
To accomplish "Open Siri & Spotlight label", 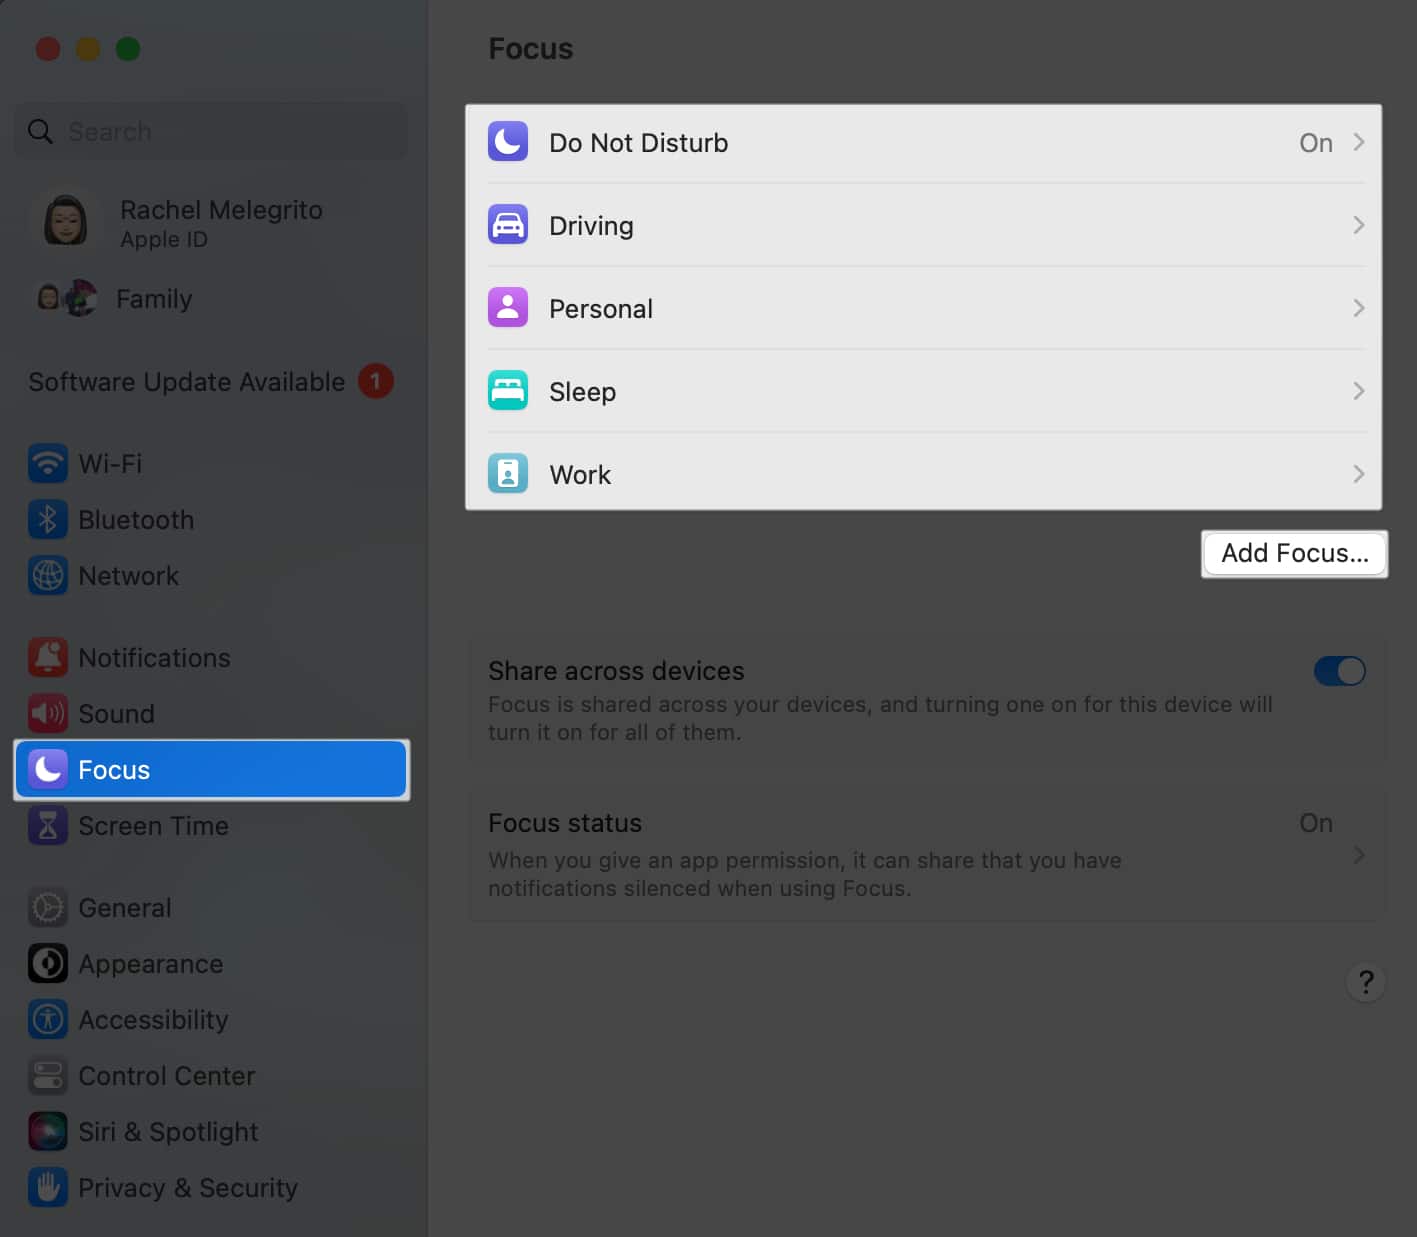I will click(168, 1132).
